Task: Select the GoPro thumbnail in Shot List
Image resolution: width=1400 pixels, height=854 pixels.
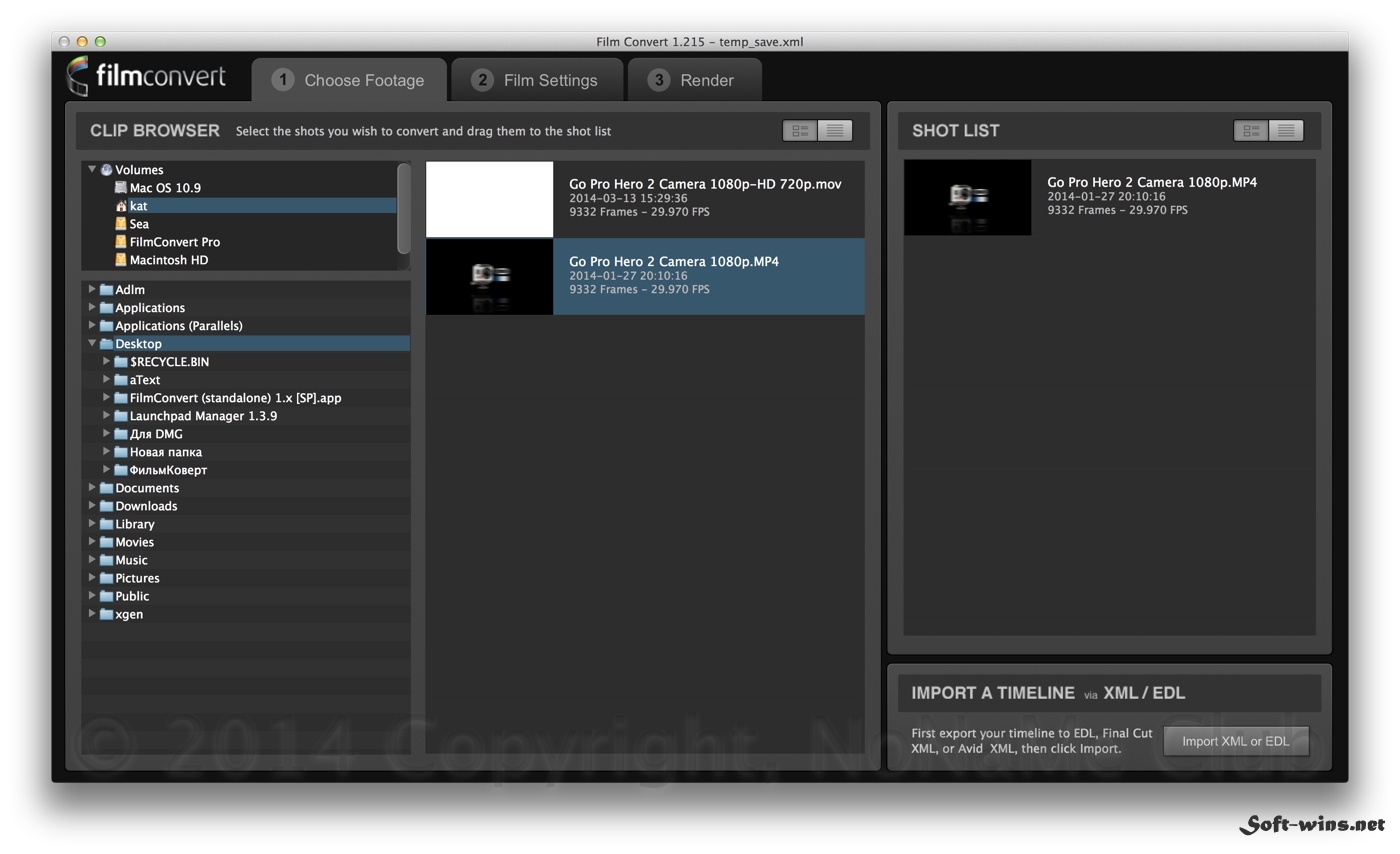Action: pyautogui.click(x=967, y=198)
